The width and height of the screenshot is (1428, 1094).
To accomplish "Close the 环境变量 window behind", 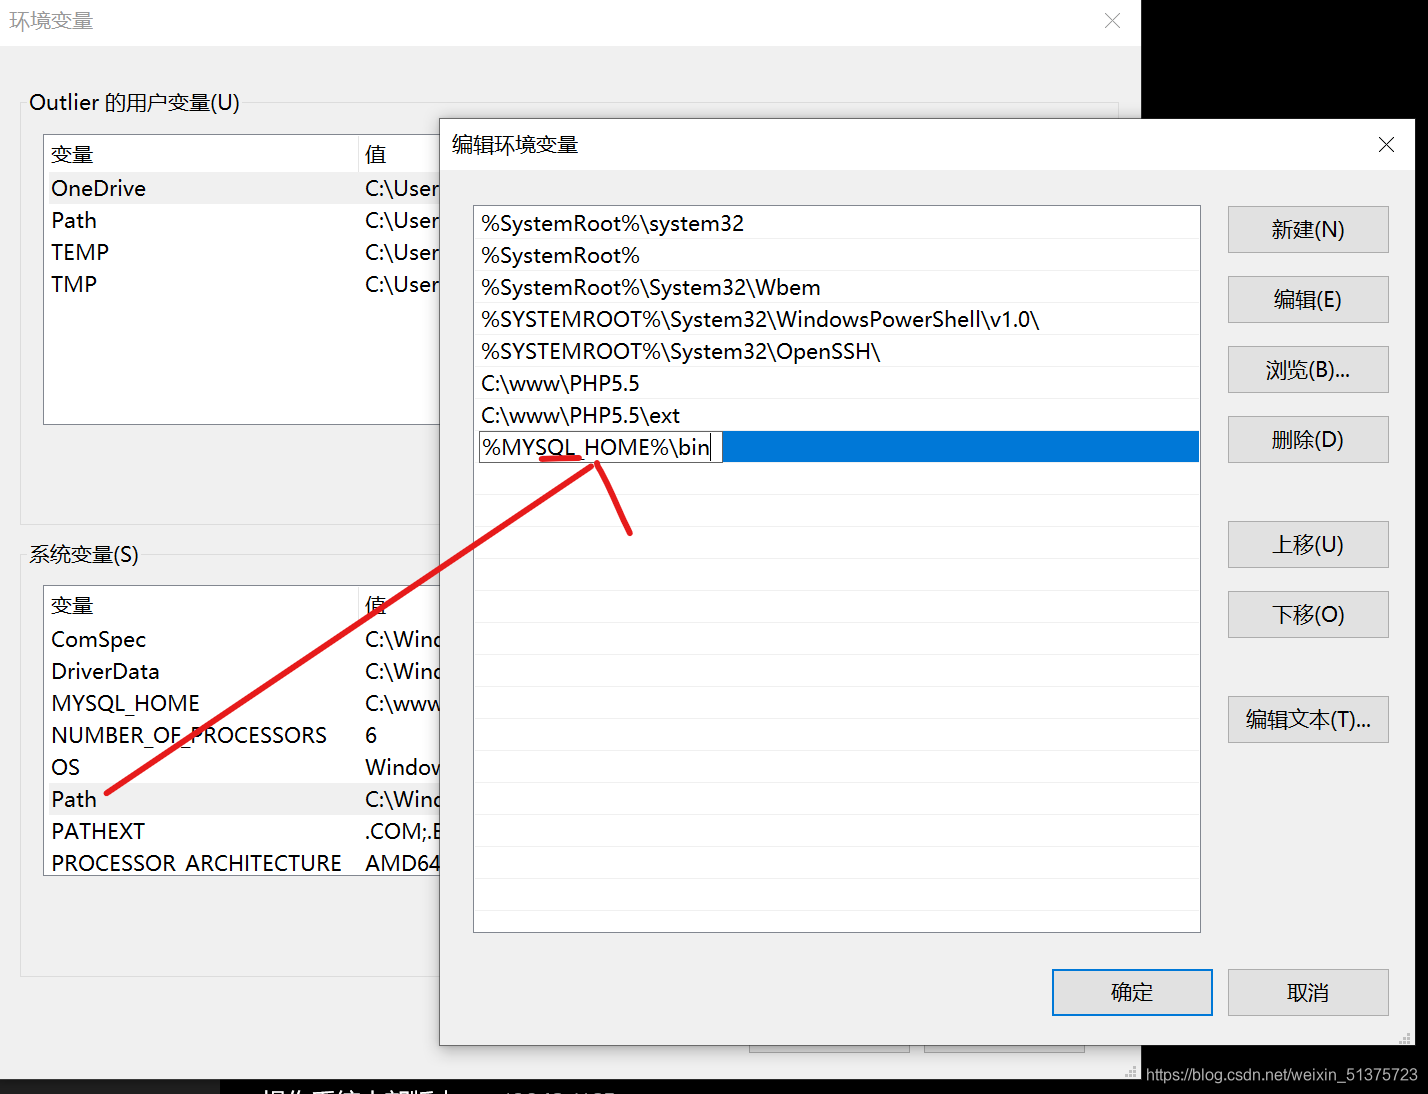I will tap(1112, 21).
